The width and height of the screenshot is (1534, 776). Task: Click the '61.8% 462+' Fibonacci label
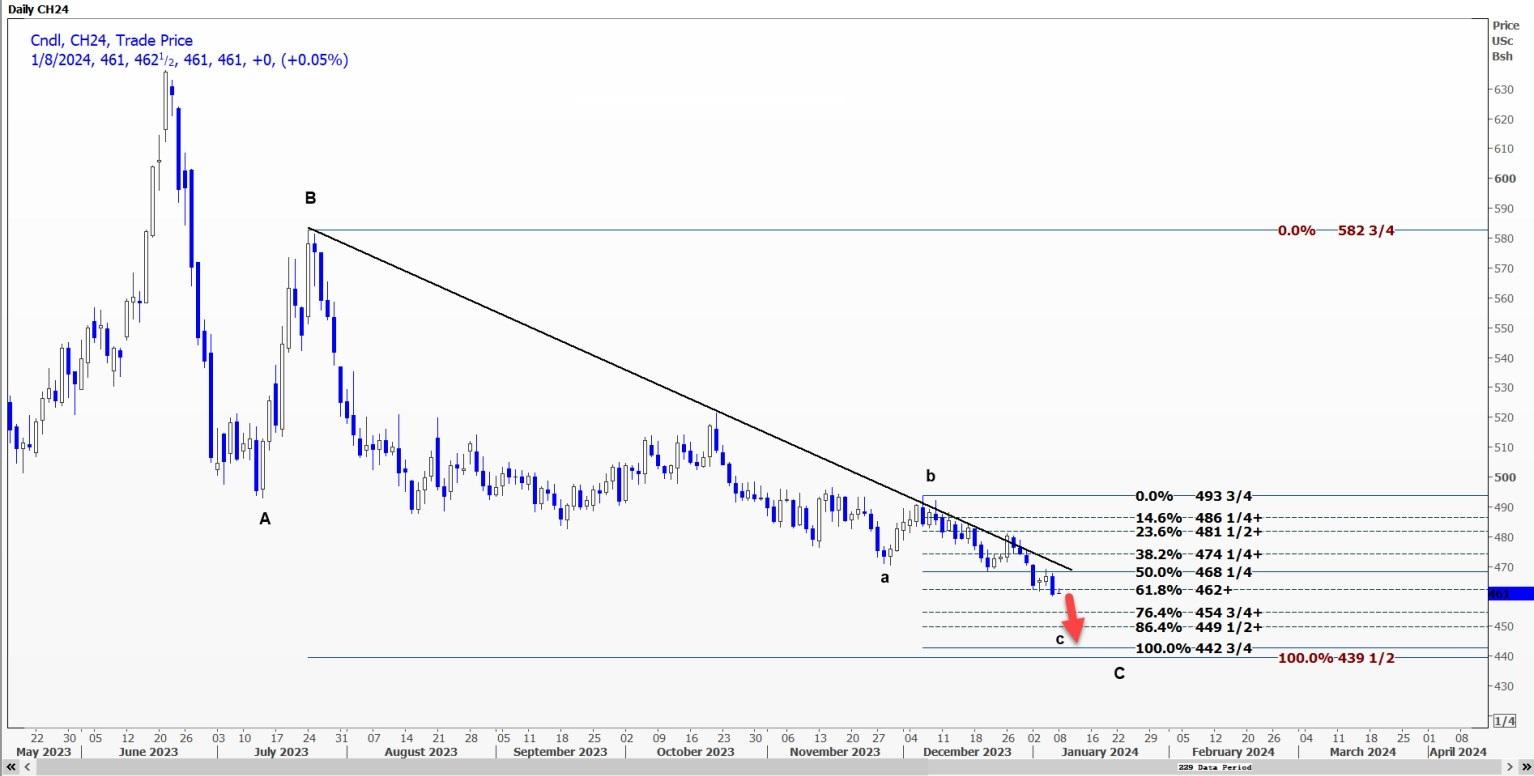tap(1184, 590)
